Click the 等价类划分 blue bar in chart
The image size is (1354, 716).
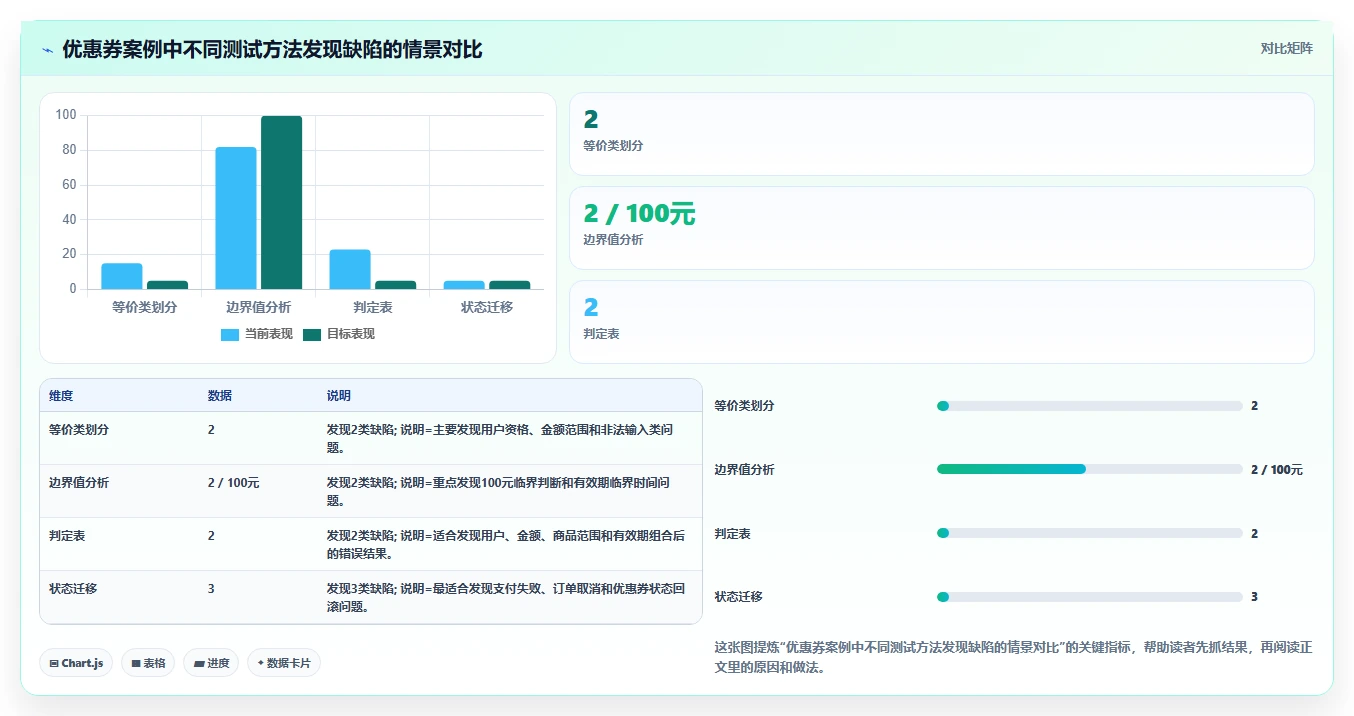(x=122, y=276)
